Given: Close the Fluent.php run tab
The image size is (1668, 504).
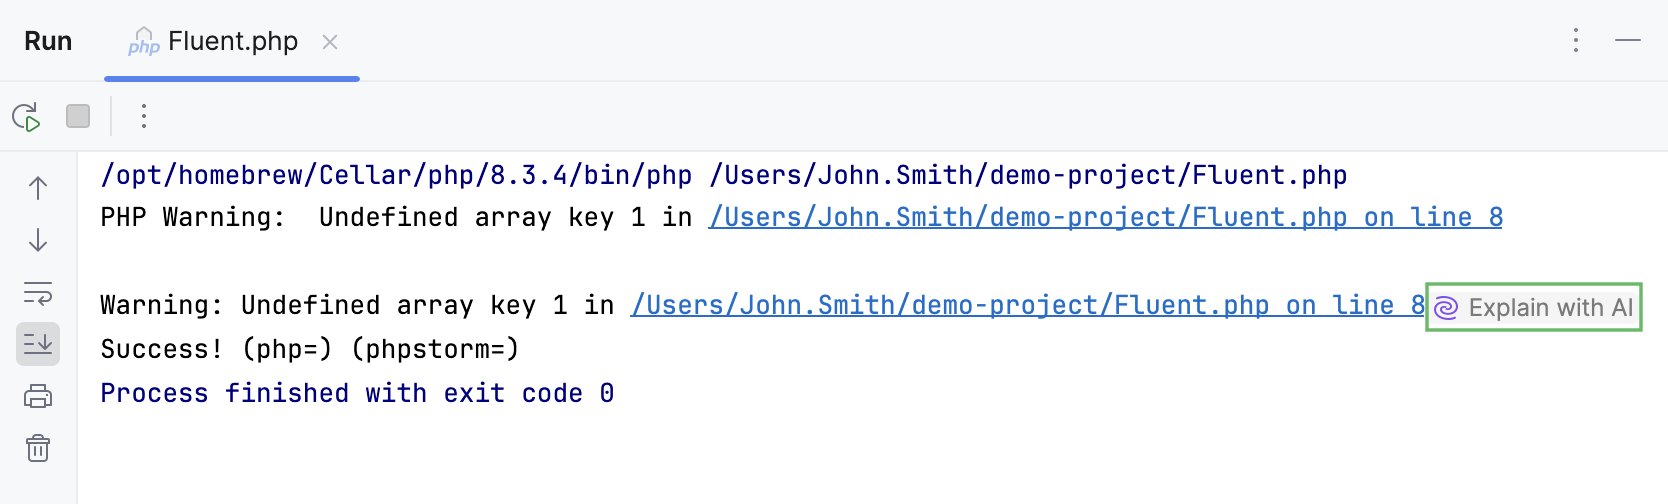Looking at the screenshot, I should point(330,42).
